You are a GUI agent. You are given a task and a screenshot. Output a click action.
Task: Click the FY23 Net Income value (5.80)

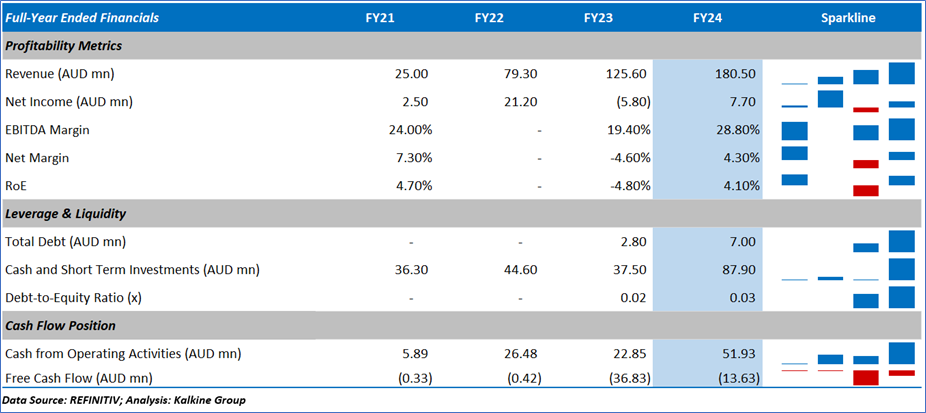click(630, 102)
